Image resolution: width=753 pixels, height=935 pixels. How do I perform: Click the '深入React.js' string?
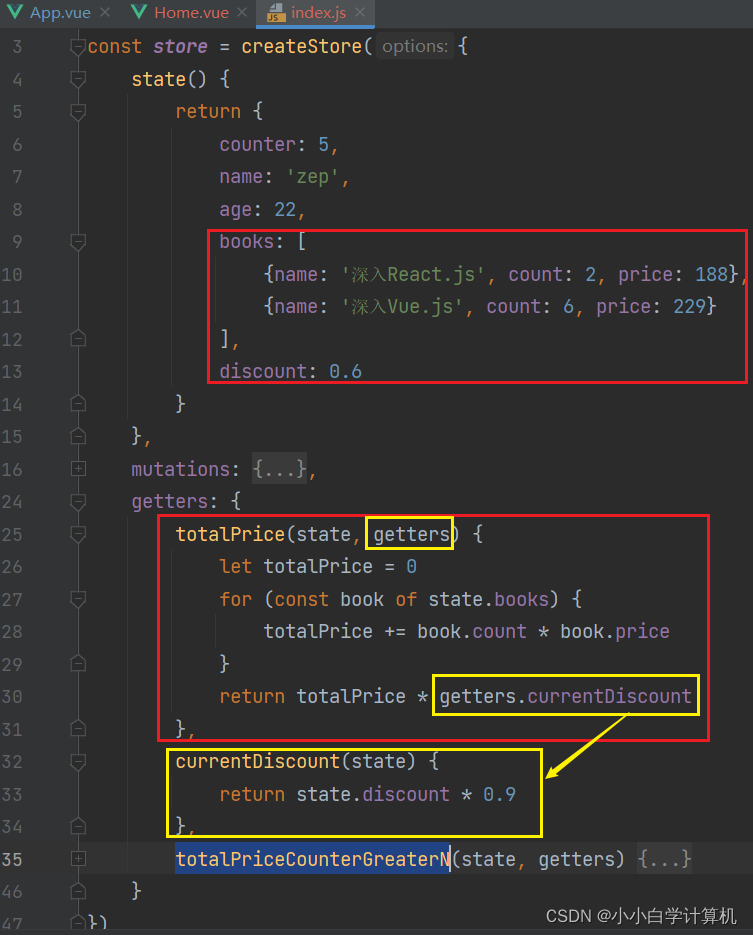414,274
